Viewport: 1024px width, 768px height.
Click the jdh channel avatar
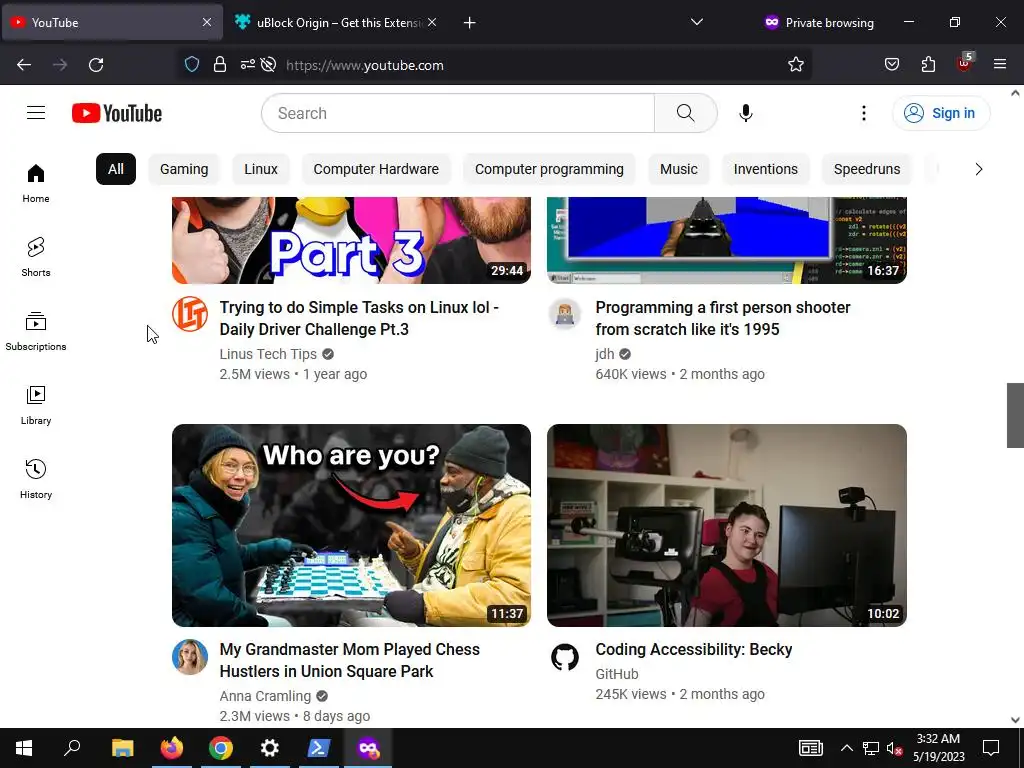(565, 314)
